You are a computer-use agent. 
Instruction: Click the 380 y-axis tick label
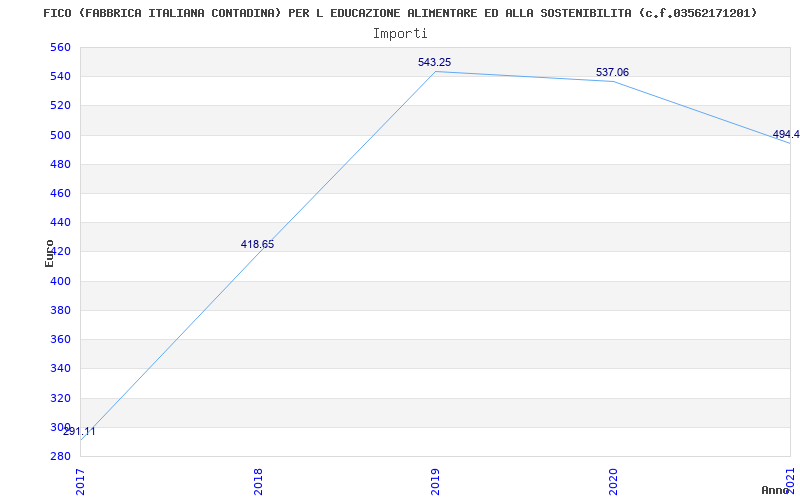coord(60,310)
